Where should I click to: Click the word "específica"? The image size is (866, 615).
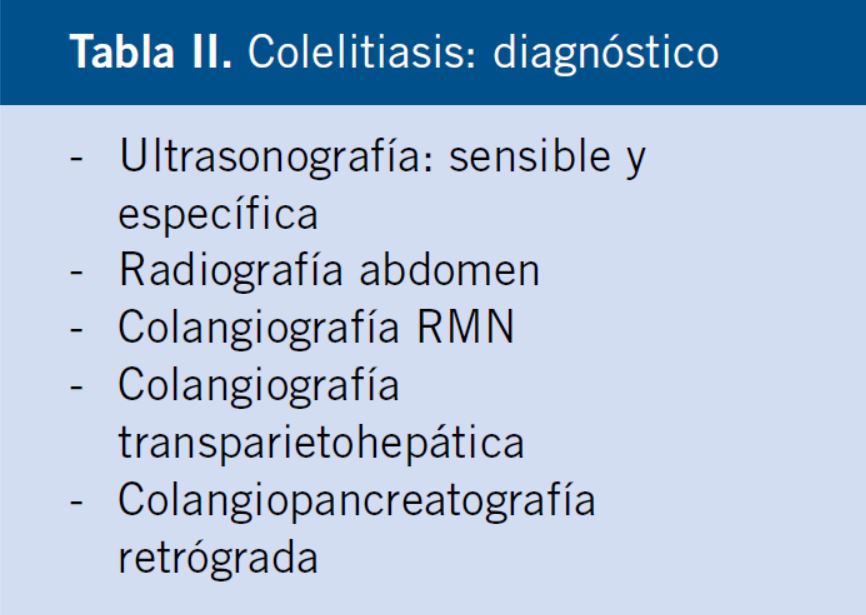coord(218,215)
